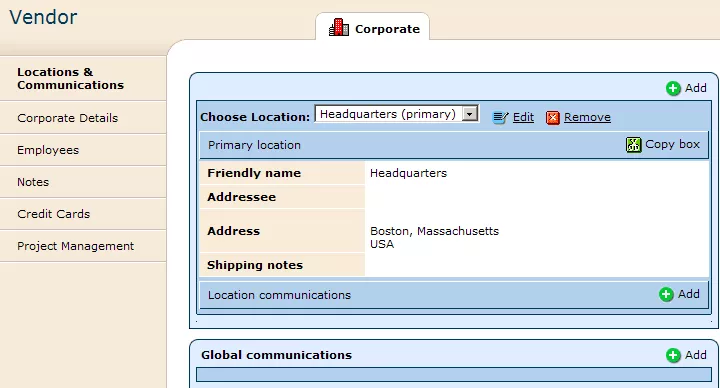The height and width of the screenshot is (388, 720).
Task: Click the Friendly name value Headquarters
Action: pyautogui.click(x=408, y=173)
